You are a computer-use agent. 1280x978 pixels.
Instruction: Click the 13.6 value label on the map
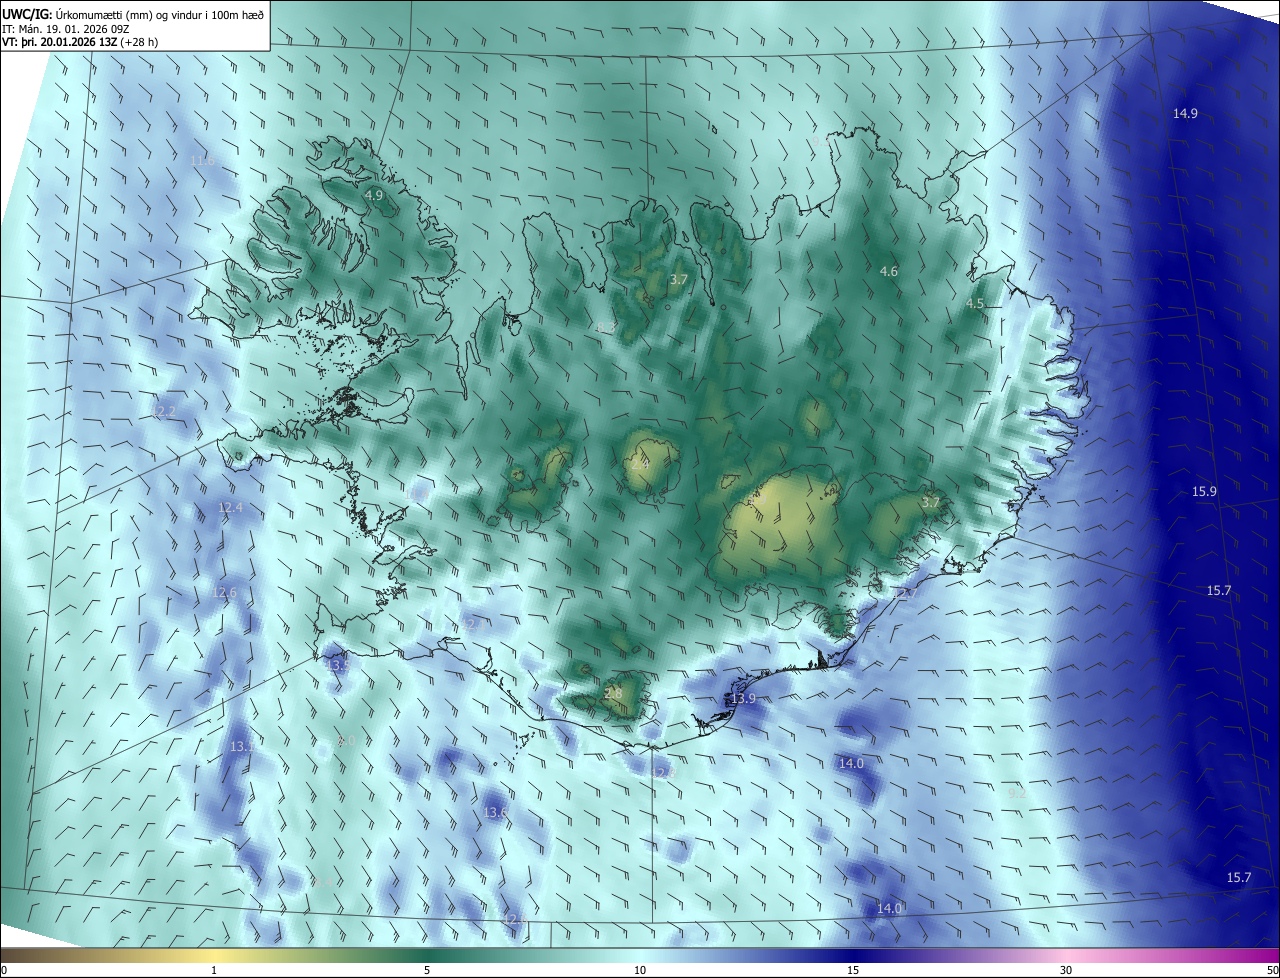(496, 813)
